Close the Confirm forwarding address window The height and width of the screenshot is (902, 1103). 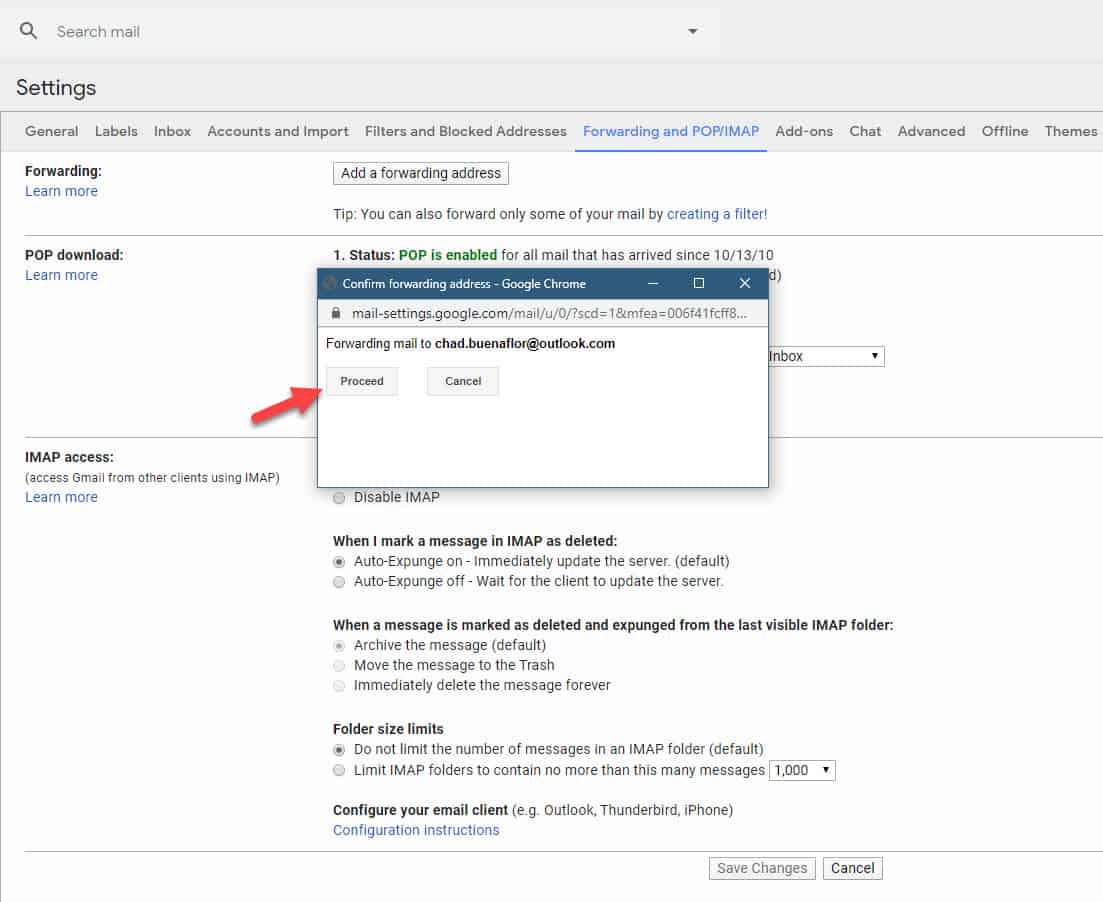744,283
